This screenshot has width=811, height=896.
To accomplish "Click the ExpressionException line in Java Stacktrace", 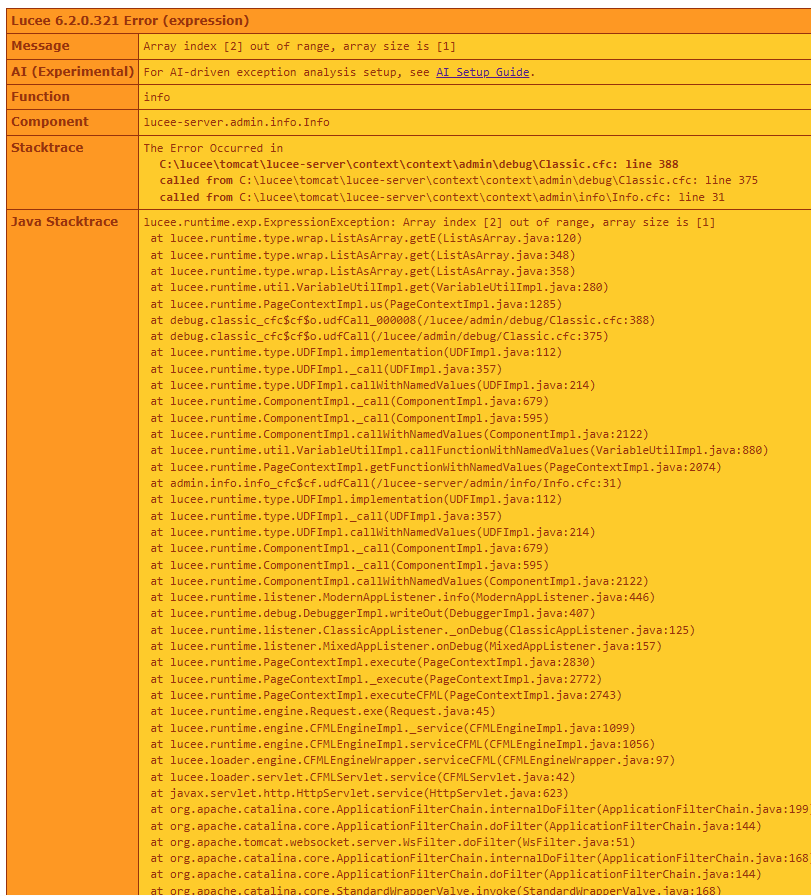I will 429,222.
